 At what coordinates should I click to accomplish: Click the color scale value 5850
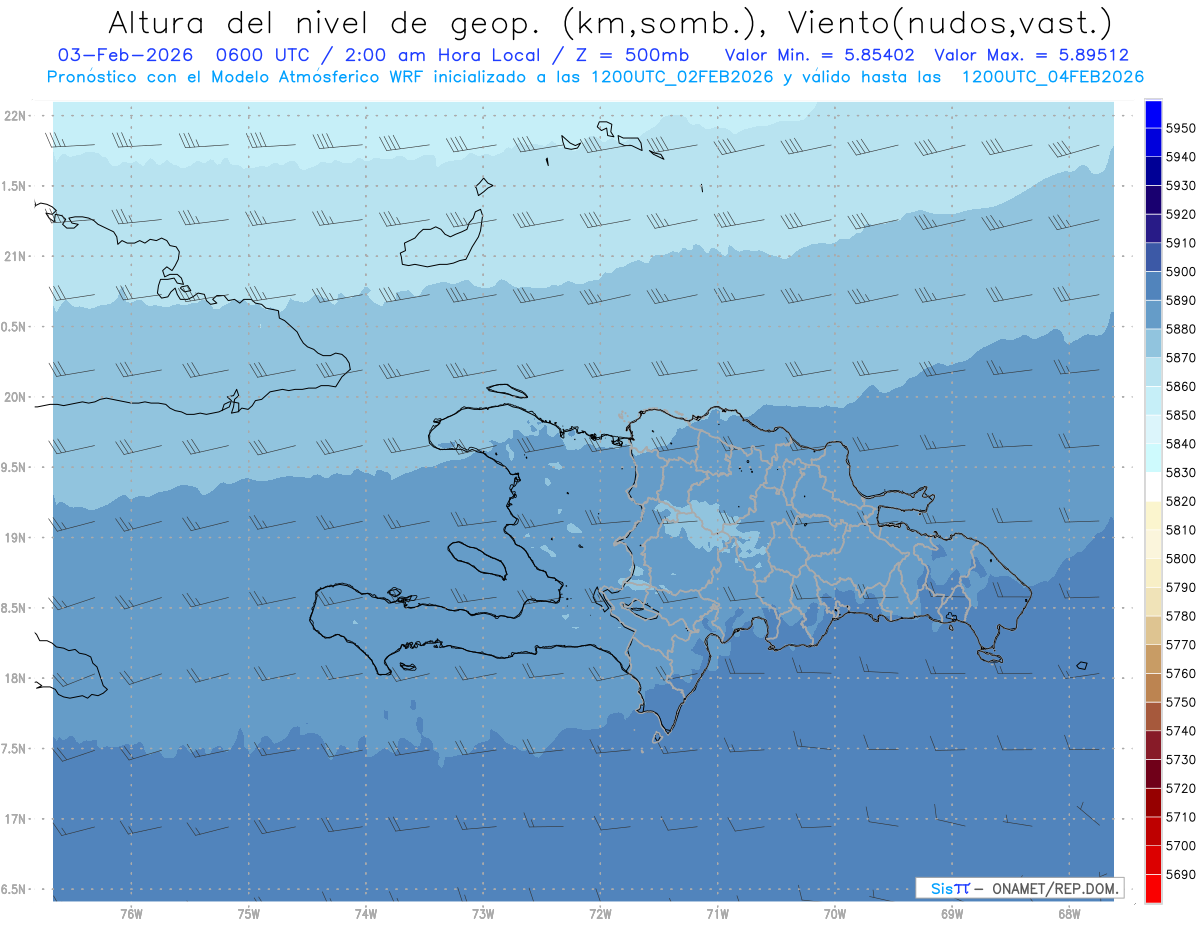click(x=1180, y=415)
